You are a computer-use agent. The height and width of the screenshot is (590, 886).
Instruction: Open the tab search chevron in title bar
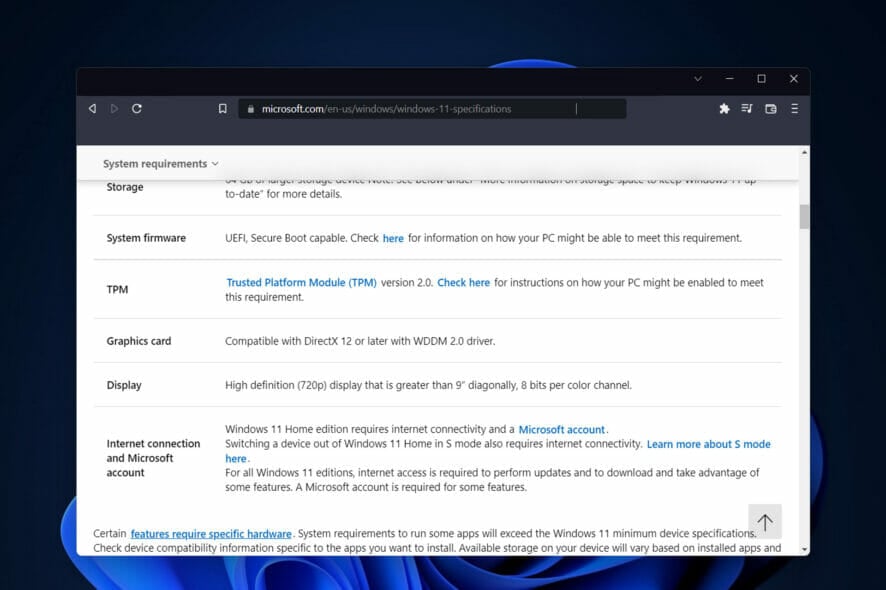(x=698, y=78)
